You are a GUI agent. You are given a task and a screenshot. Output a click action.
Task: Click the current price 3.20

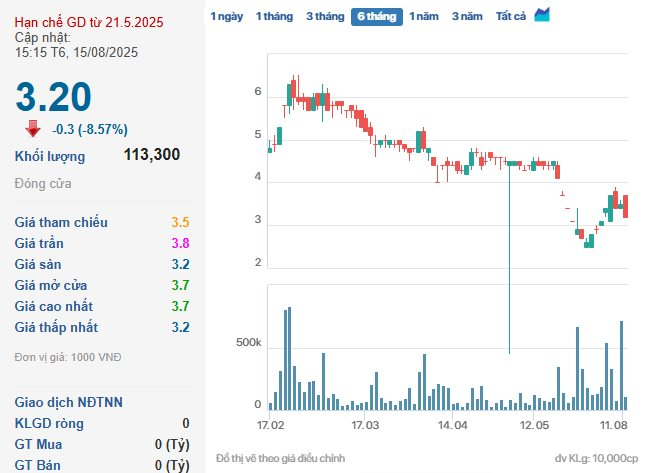[53, 96]
